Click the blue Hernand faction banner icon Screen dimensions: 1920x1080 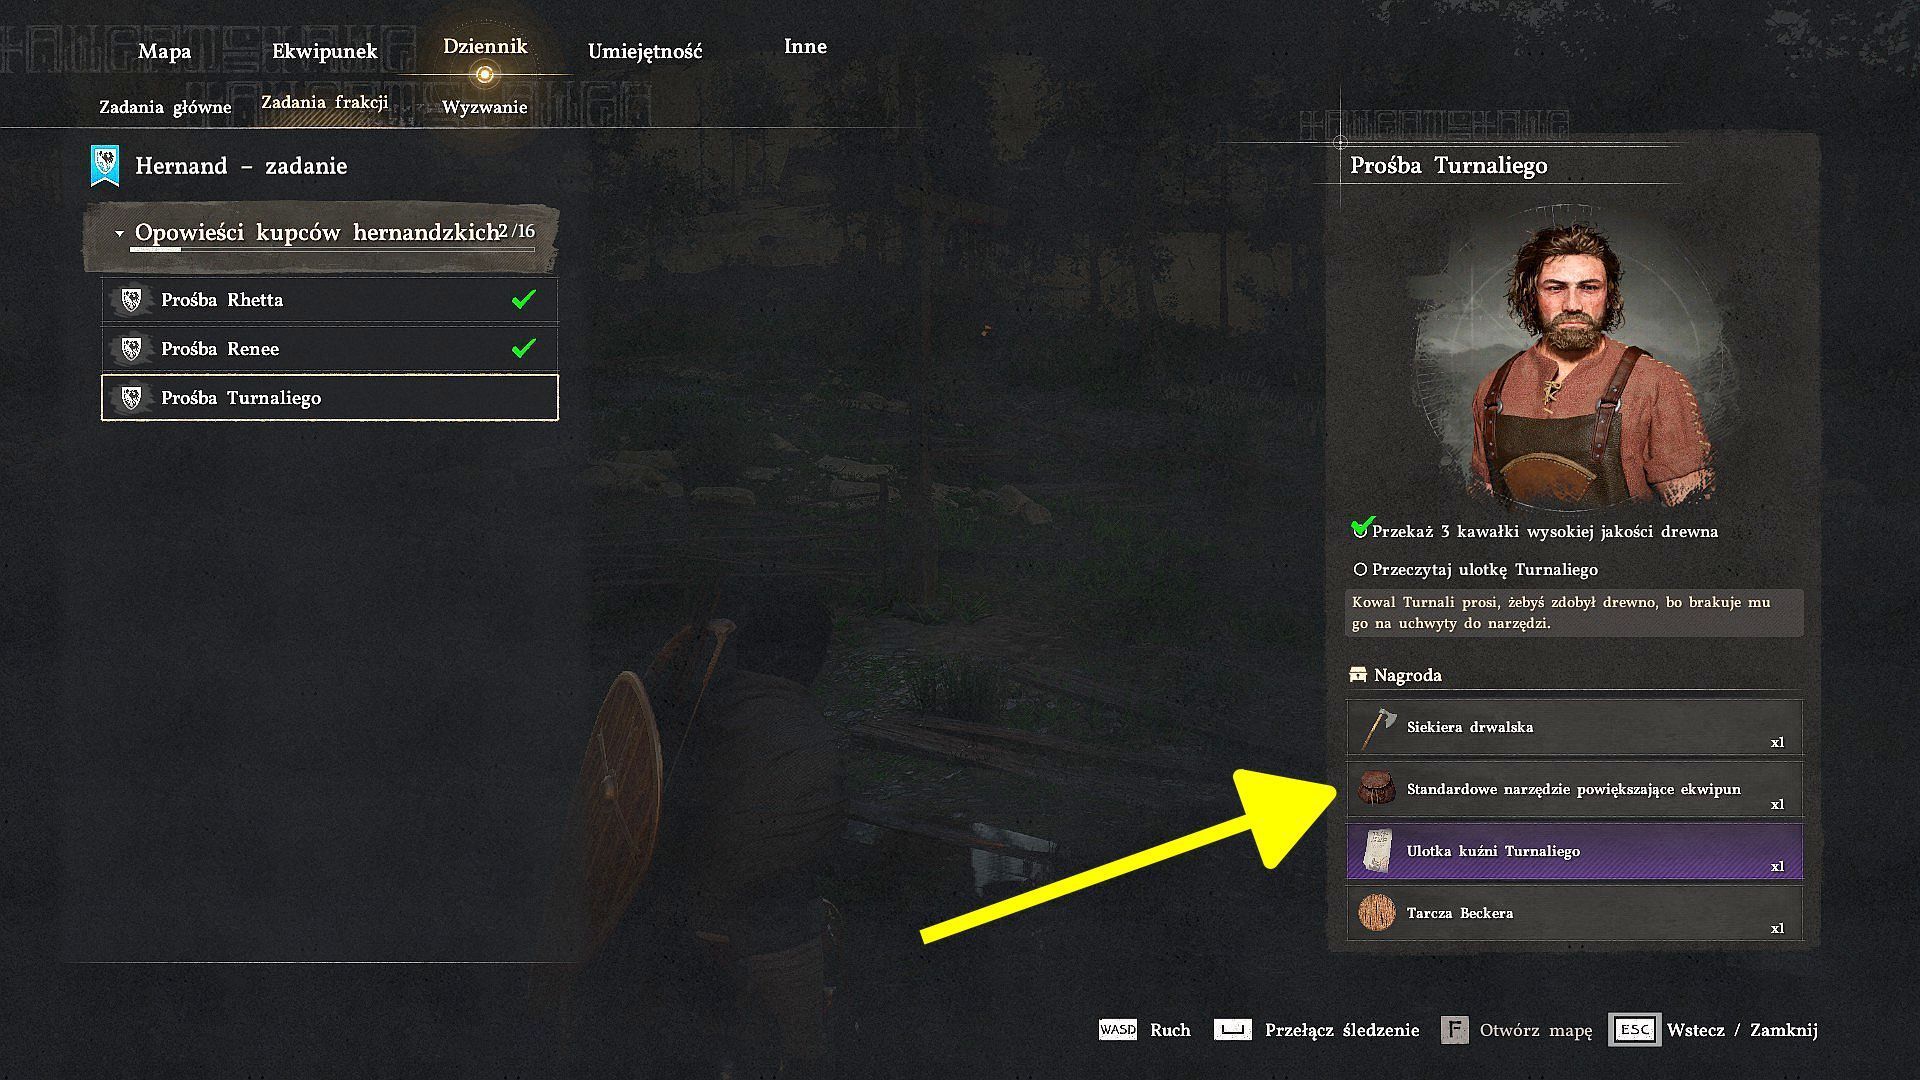[105, 166]
